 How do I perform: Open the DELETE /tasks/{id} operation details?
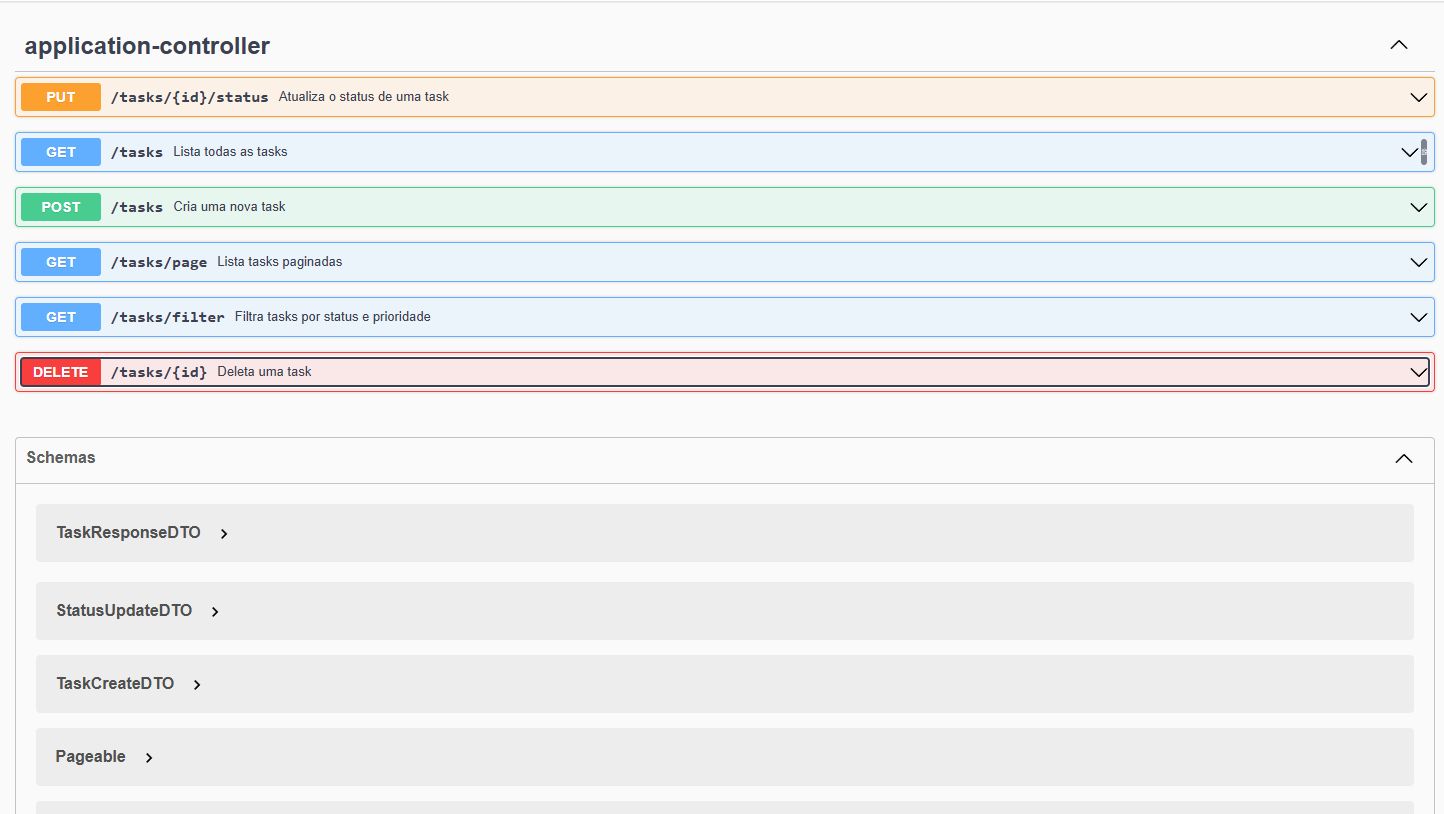click(x=1418, y=371)
